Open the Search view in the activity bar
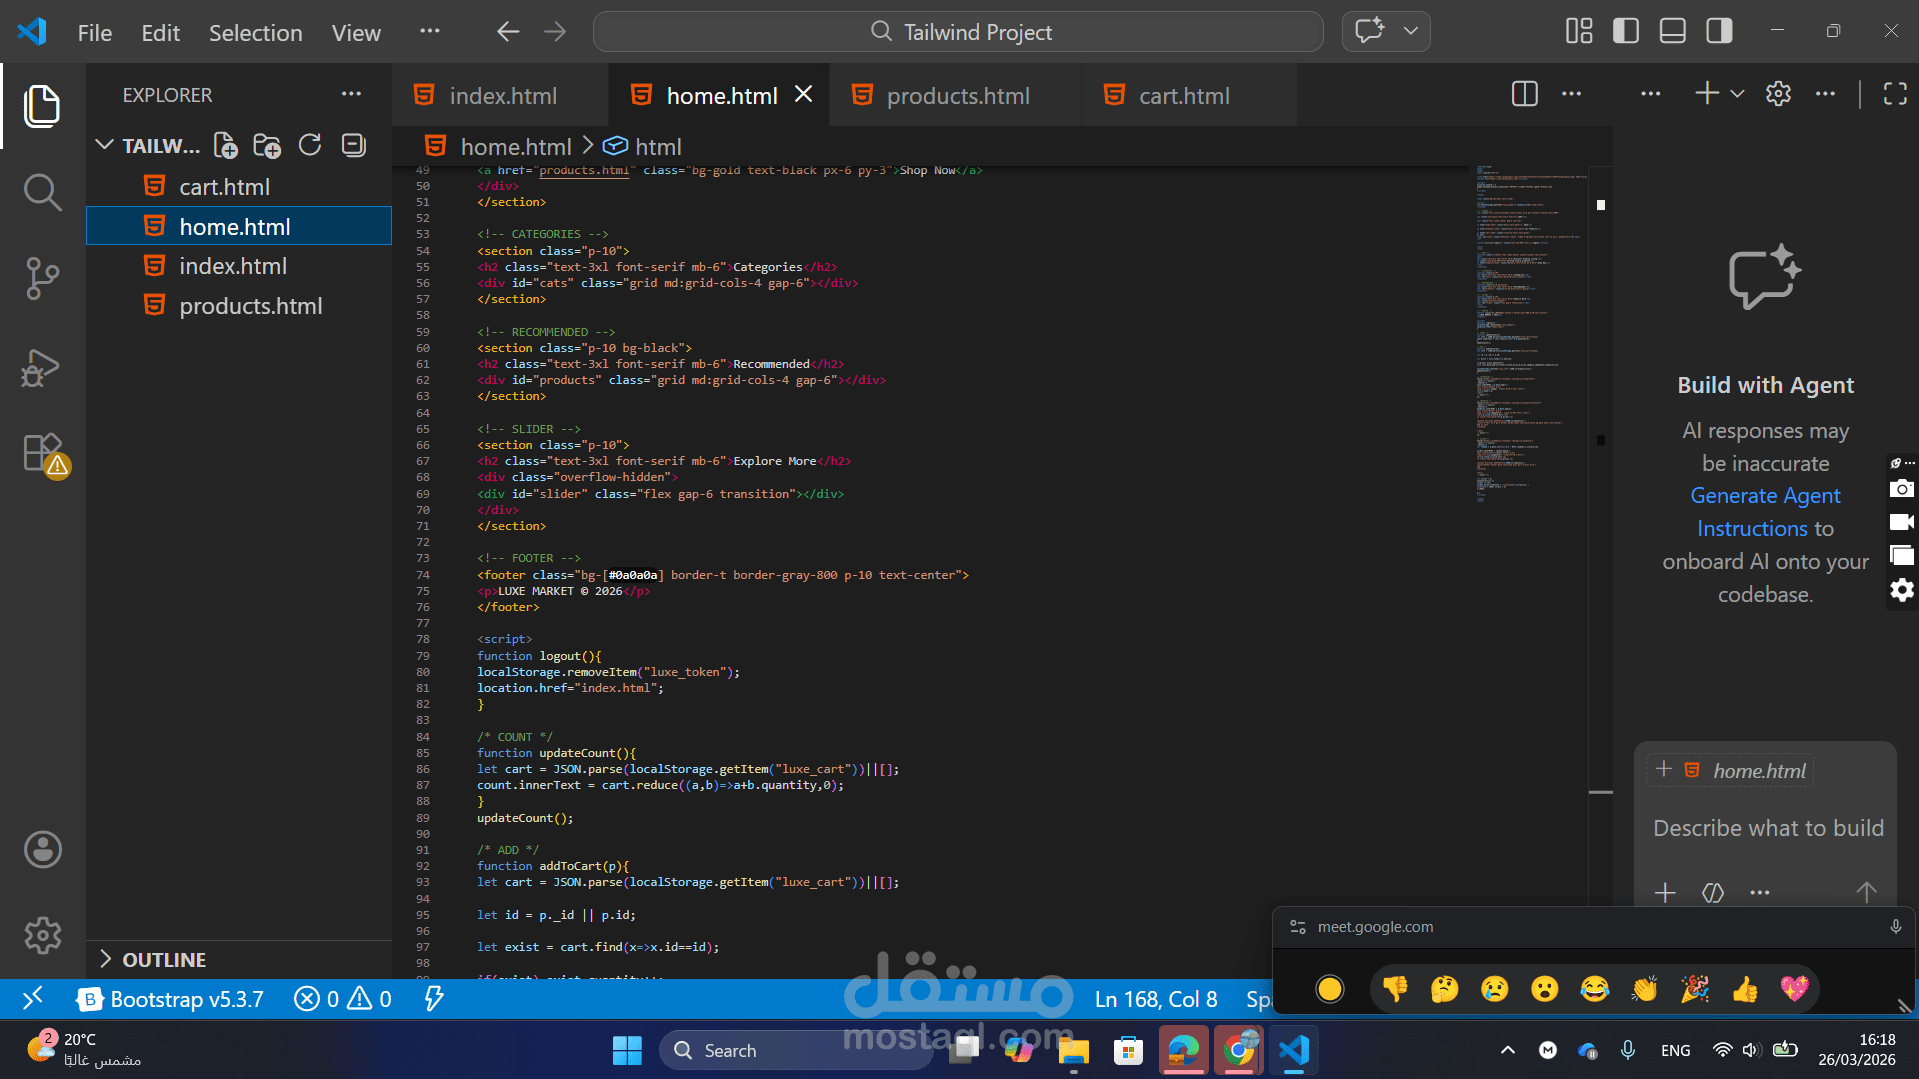 (42, 192)
